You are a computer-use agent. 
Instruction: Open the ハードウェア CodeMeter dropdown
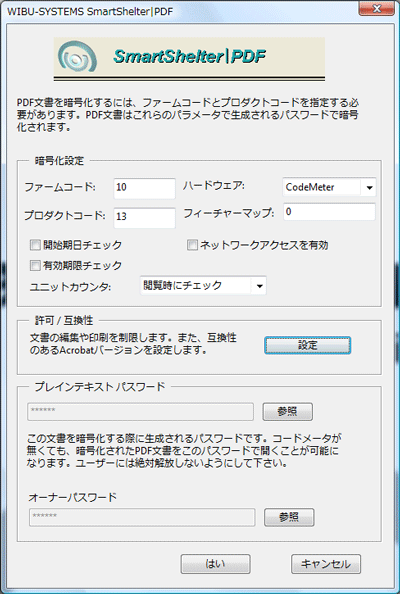coord(329,187)
